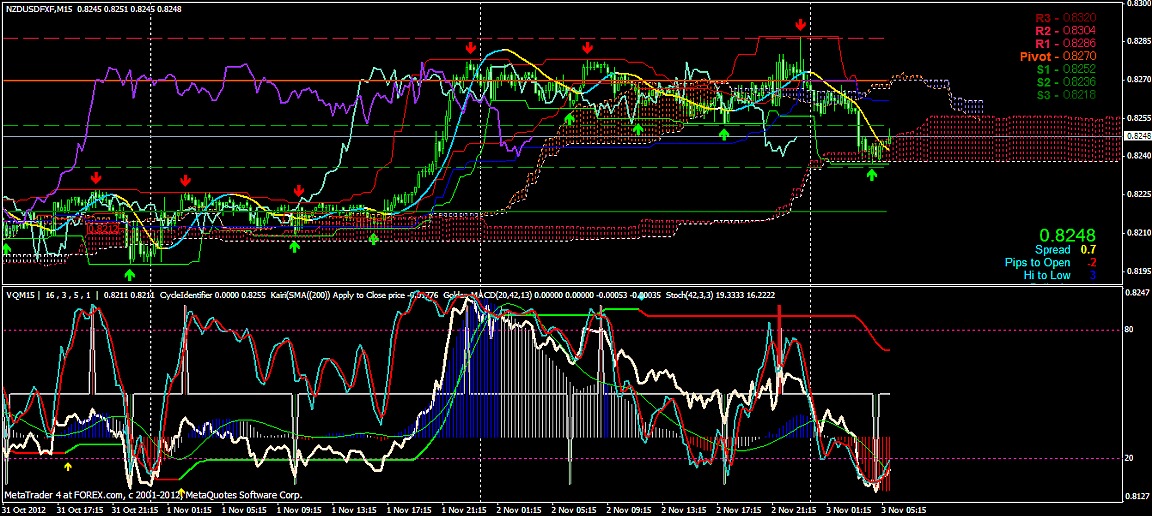Click the leftmost red down arrow on the price chart
Image resolution: width=1152 pixels, height=516 pixels.
click(96, 177)
